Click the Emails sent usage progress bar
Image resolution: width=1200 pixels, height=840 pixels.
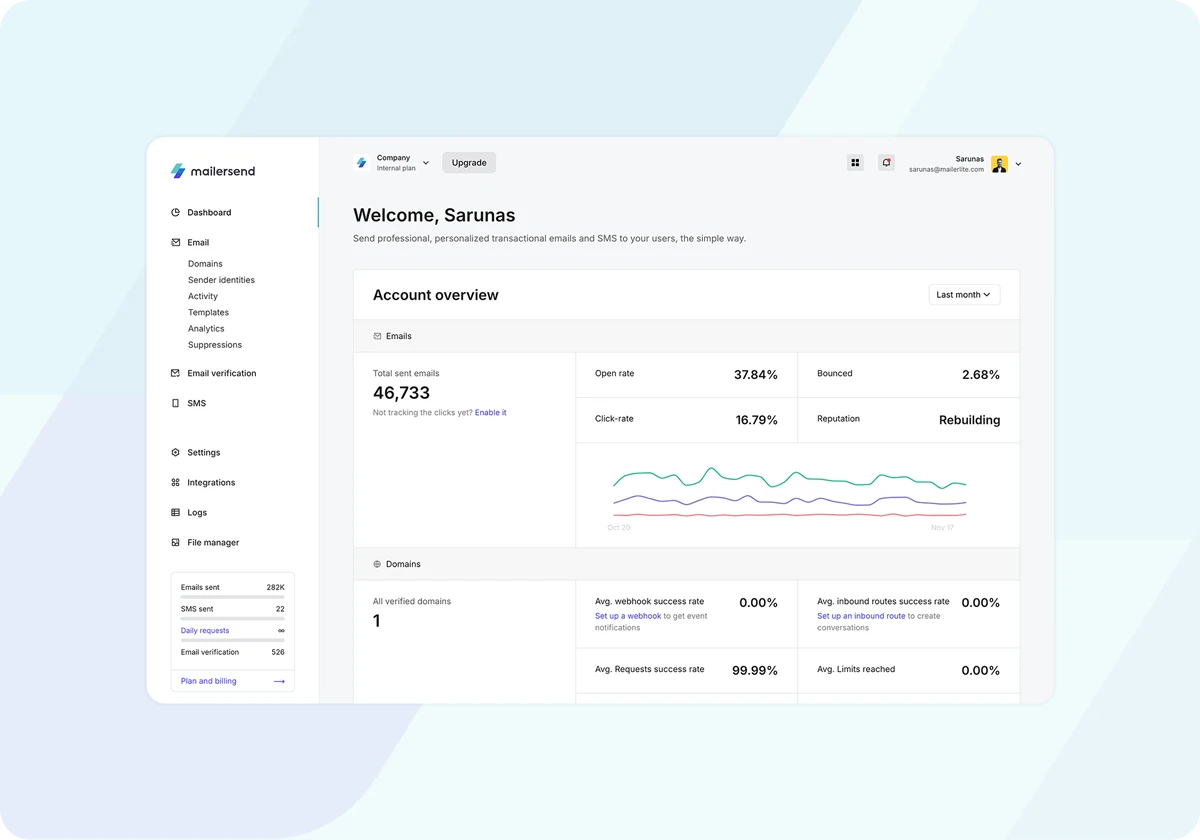232,598
